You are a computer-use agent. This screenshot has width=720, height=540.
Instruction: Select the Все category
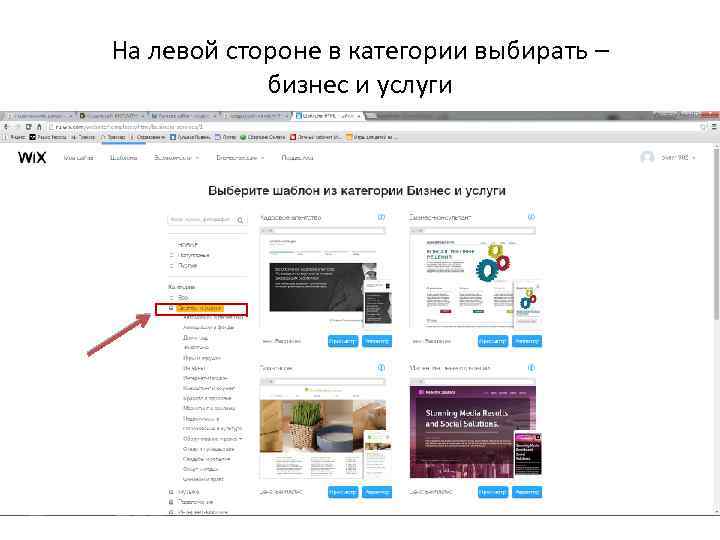[183, 298]
